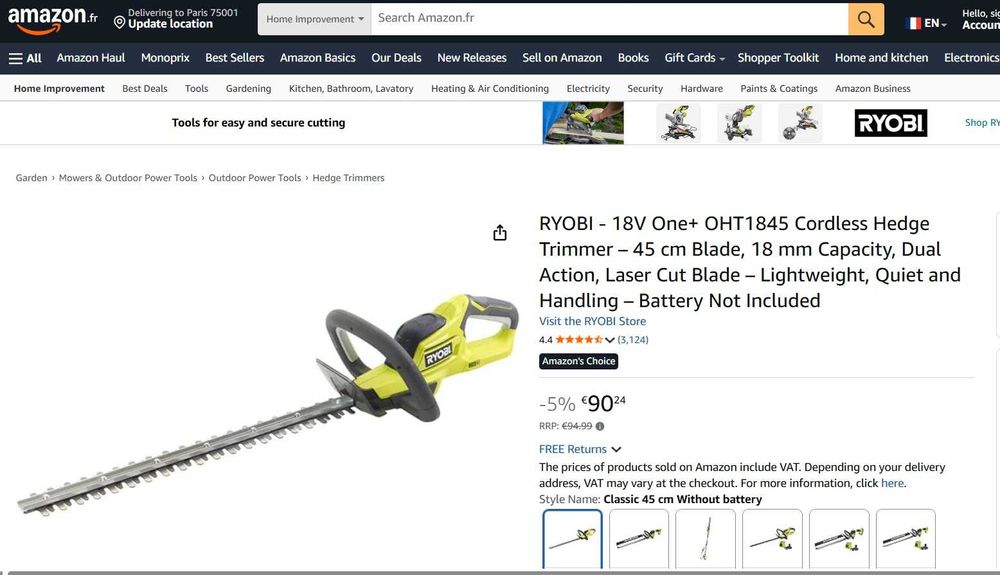1000x575 pixels.
Task: Click the RYOBI brand logo banner
Action: pos(890,123)
